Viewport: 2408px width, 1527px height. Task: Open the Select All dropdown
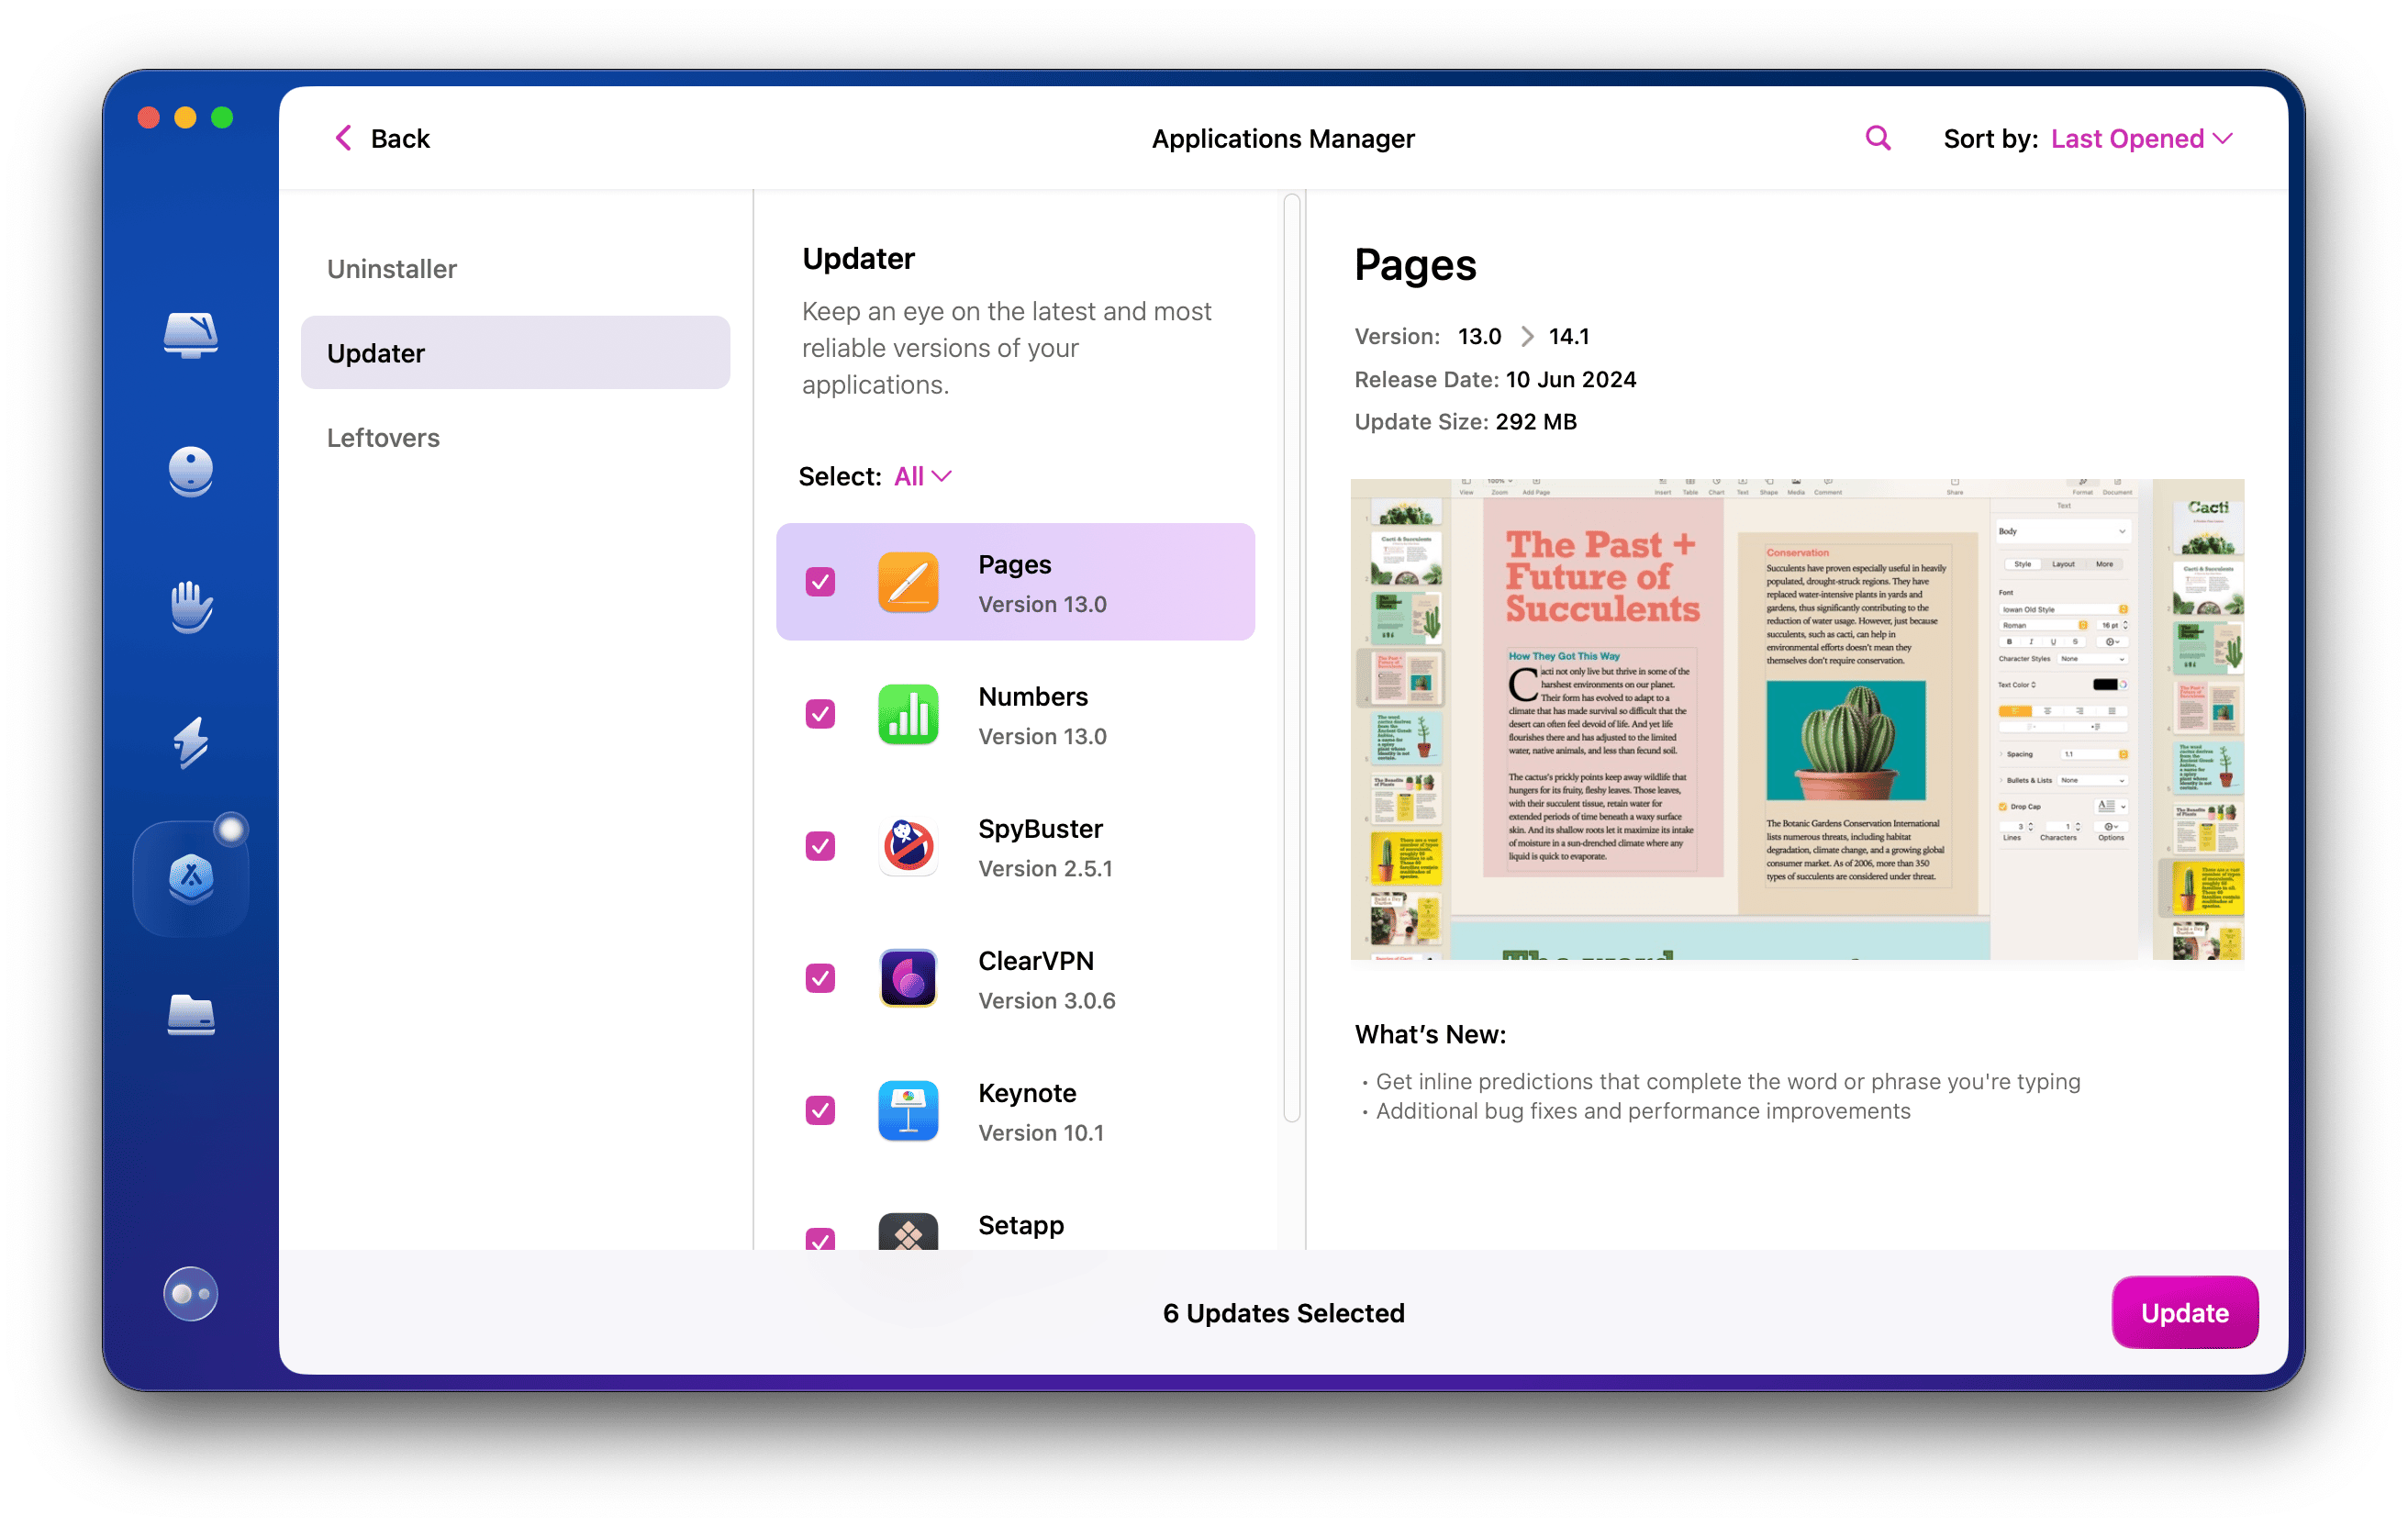click(922, 476)
